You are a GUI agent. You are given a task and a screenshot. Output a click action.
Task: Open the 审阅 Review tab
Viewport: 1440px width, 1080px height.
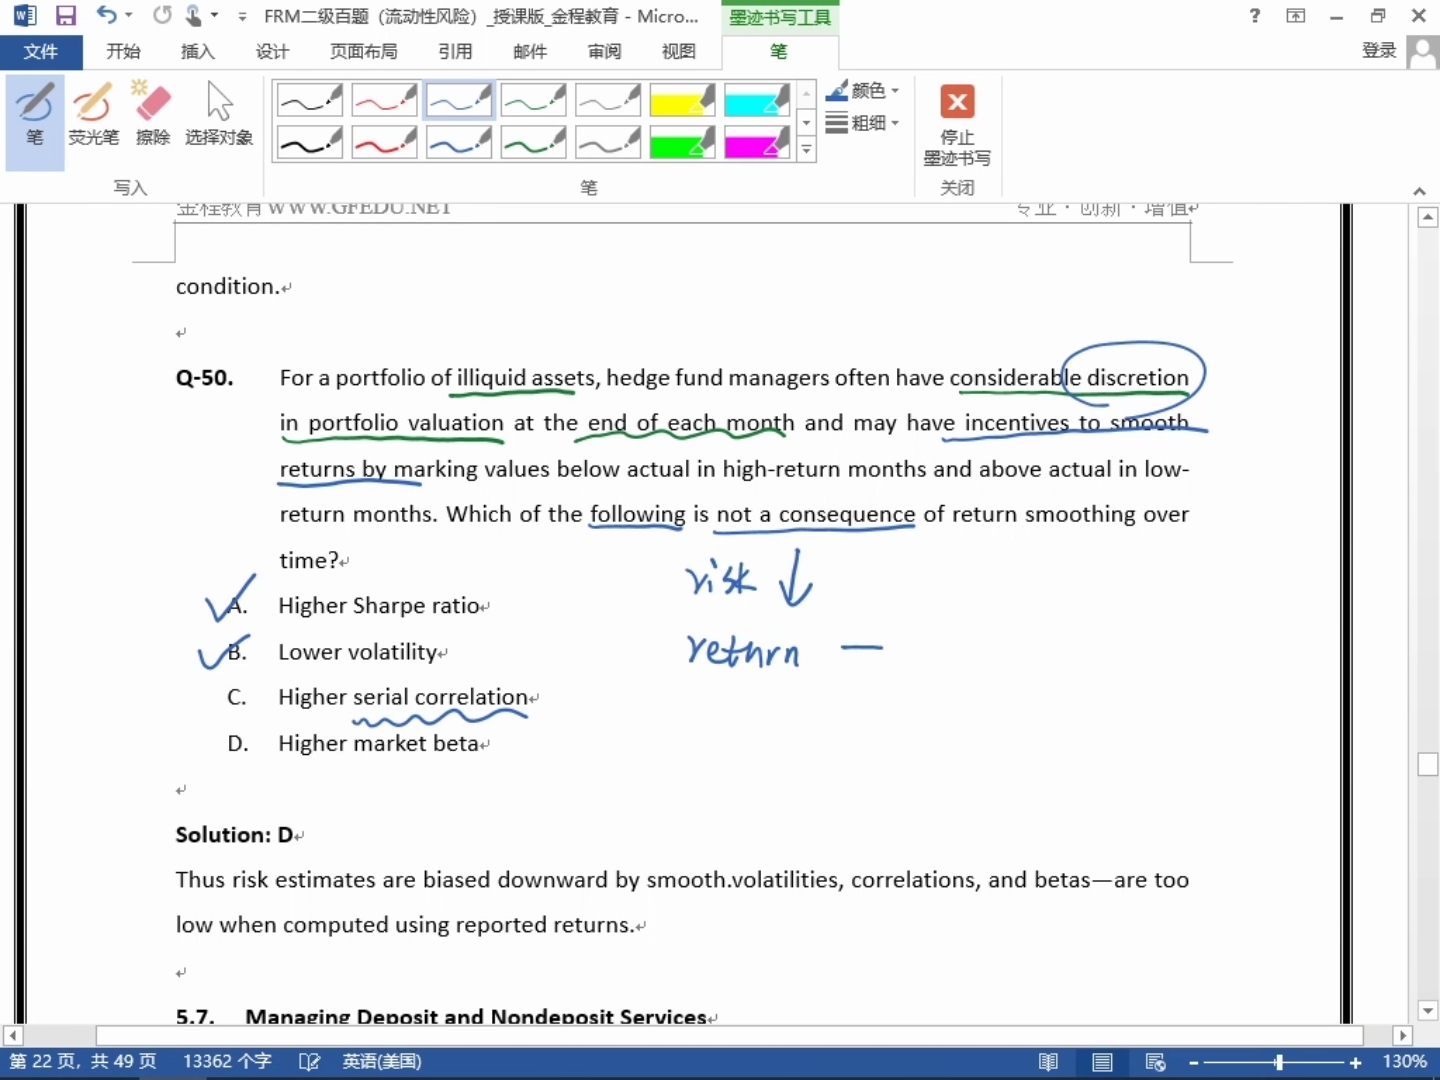click(604, 51)
